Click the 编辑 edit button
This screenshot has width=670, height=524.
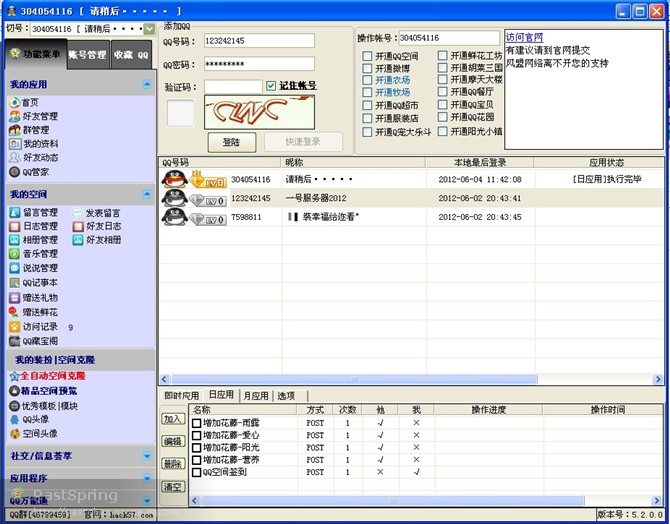tap(173, 442)
